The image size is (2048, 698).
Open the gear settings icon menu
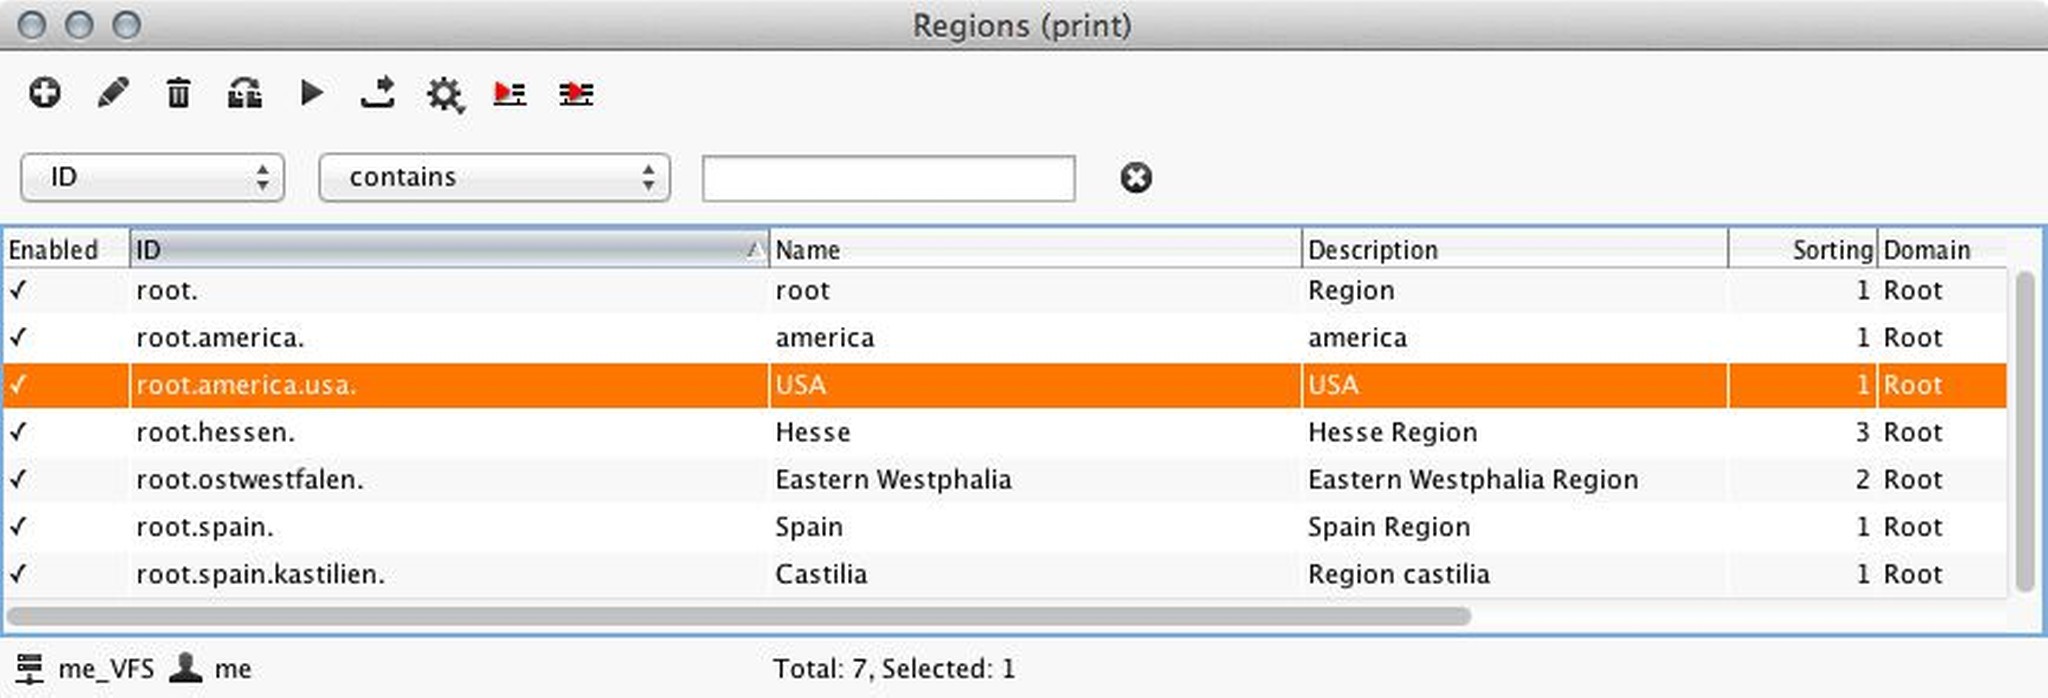coord(444,95)
